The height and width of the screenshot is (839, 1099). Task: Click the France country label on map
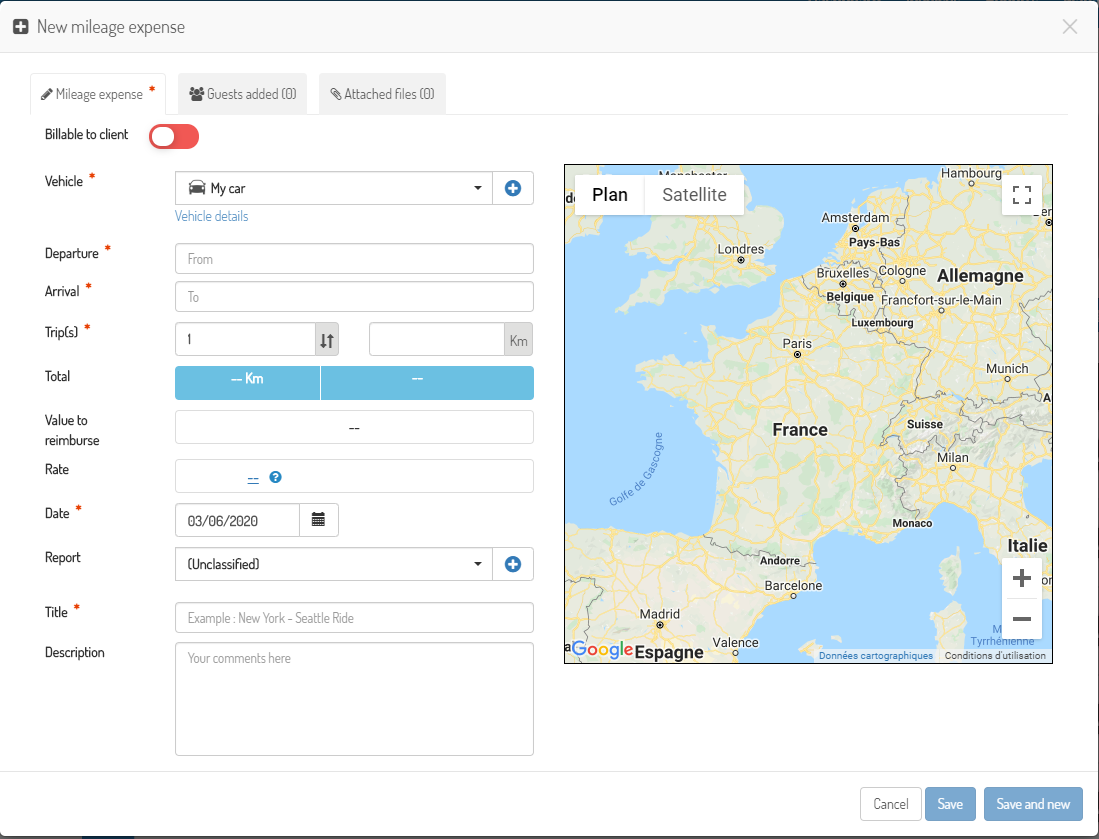[x=800, y=430]
